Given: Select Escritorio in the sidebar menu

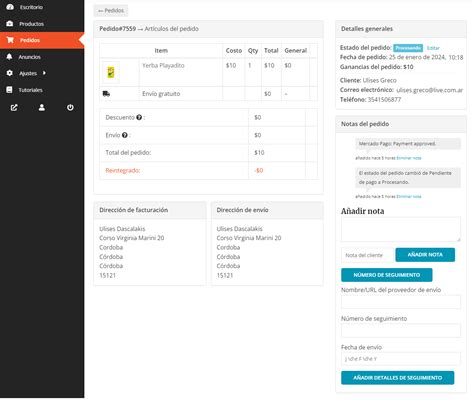Looking at the screenshot, I should point(31,7).
